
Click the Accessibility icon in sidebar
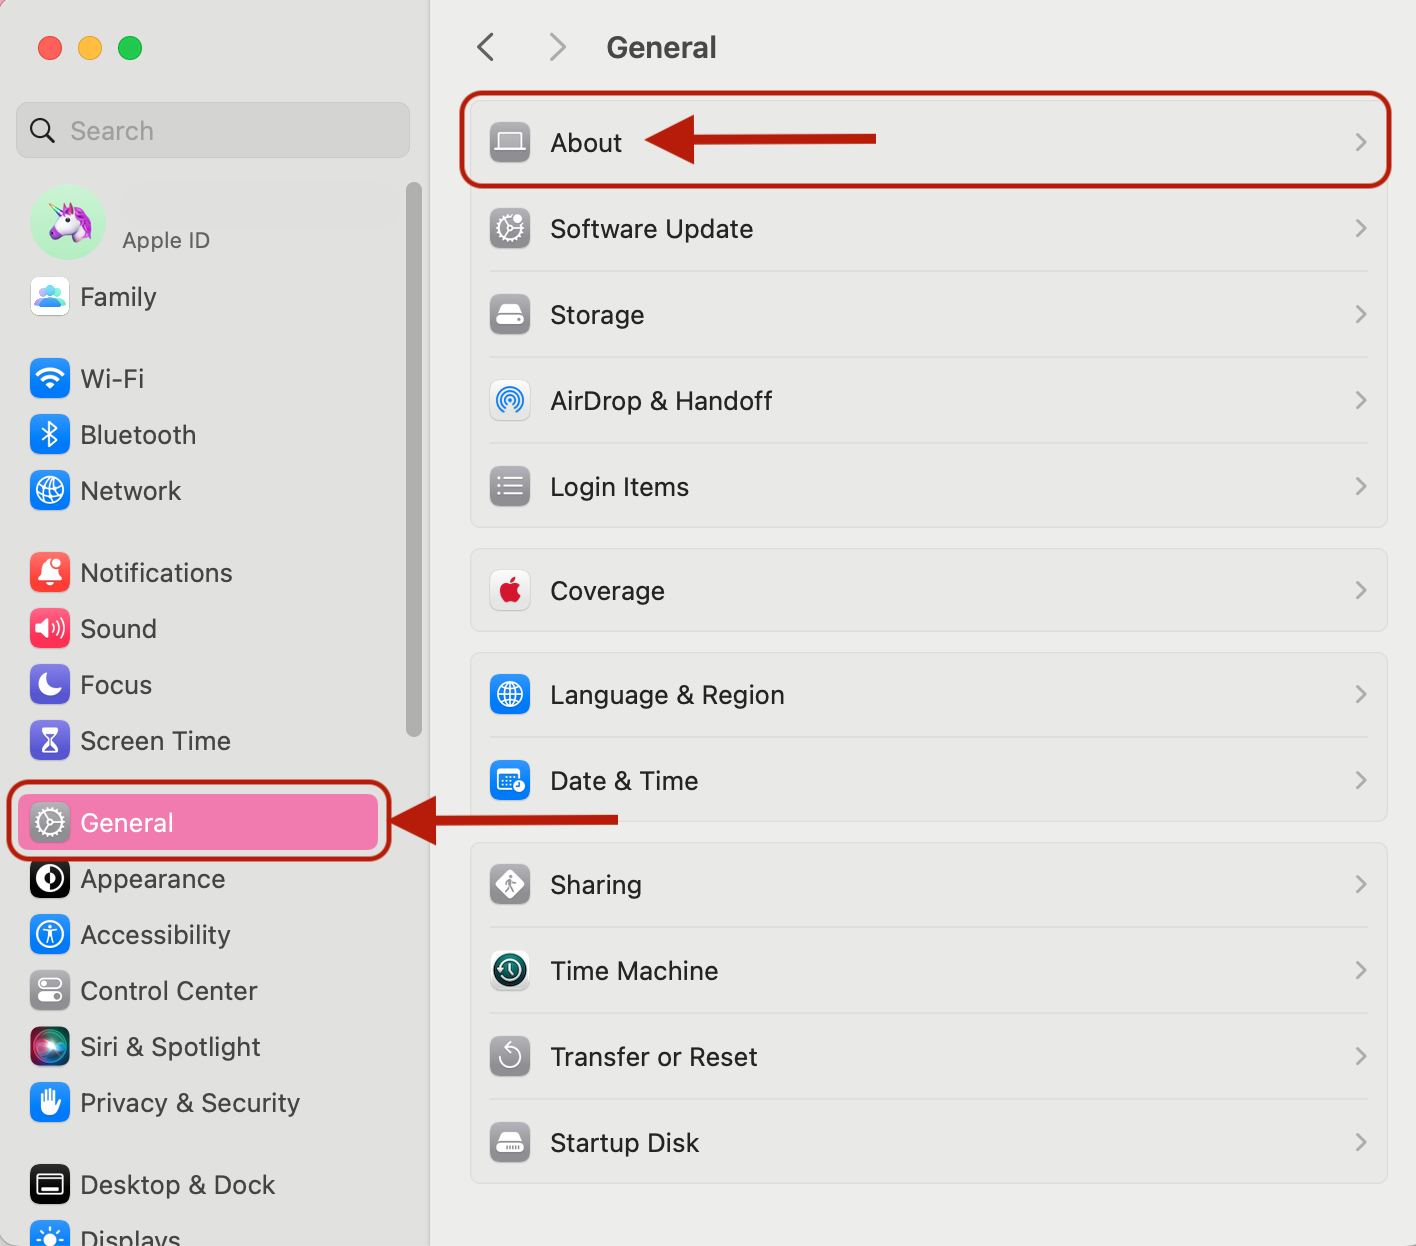tap(50, 934)
